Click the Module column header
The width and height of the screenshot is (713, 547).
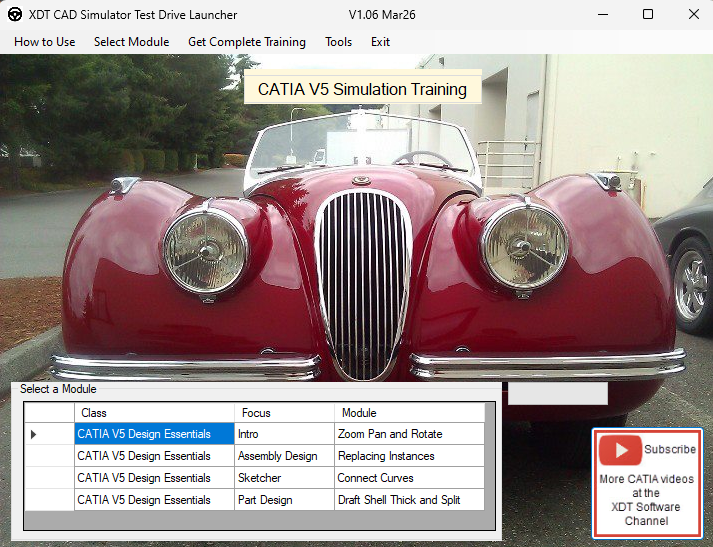tap(409, 413)
